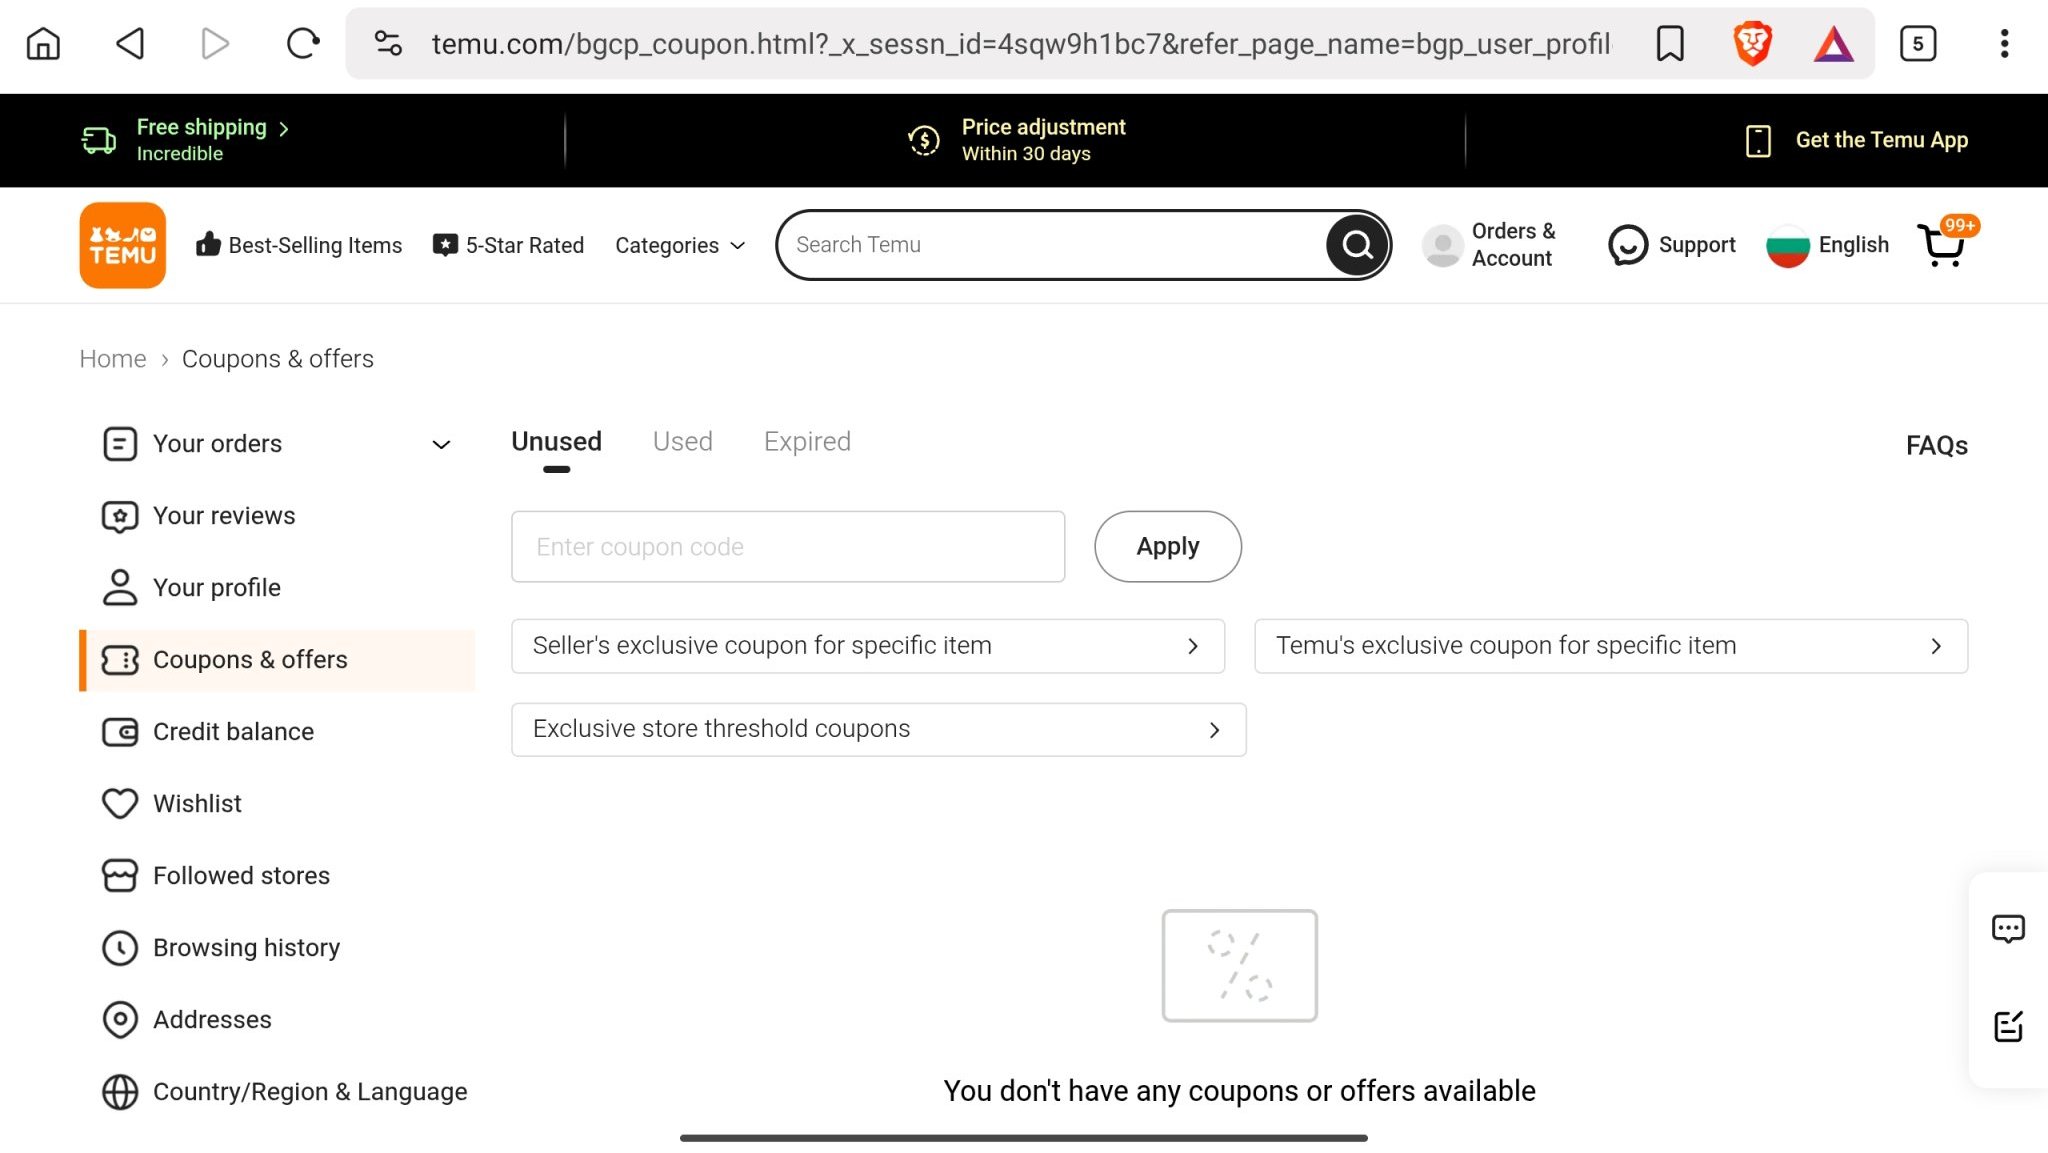Viewport: 2048px width, 1153px height.
Task: Click the search magnifier button
Action: click(x=1356, y=245)
